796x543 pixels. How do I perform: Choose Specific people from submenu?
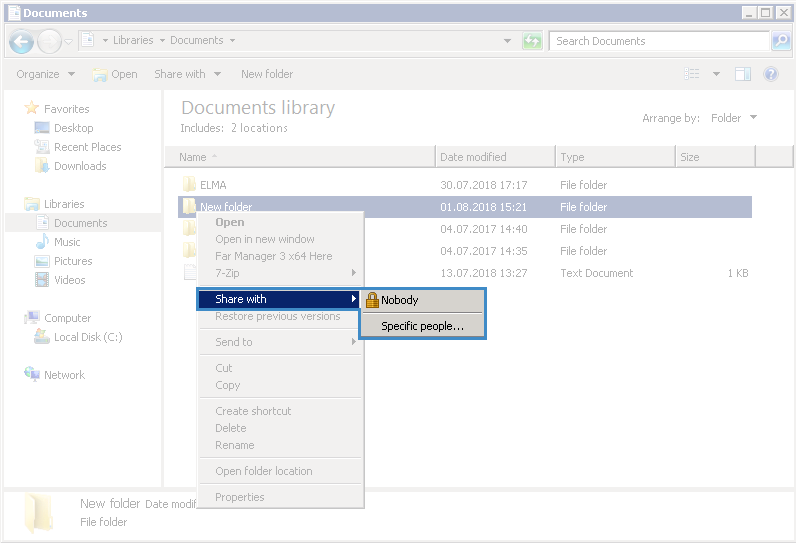[x=422, y=326]
